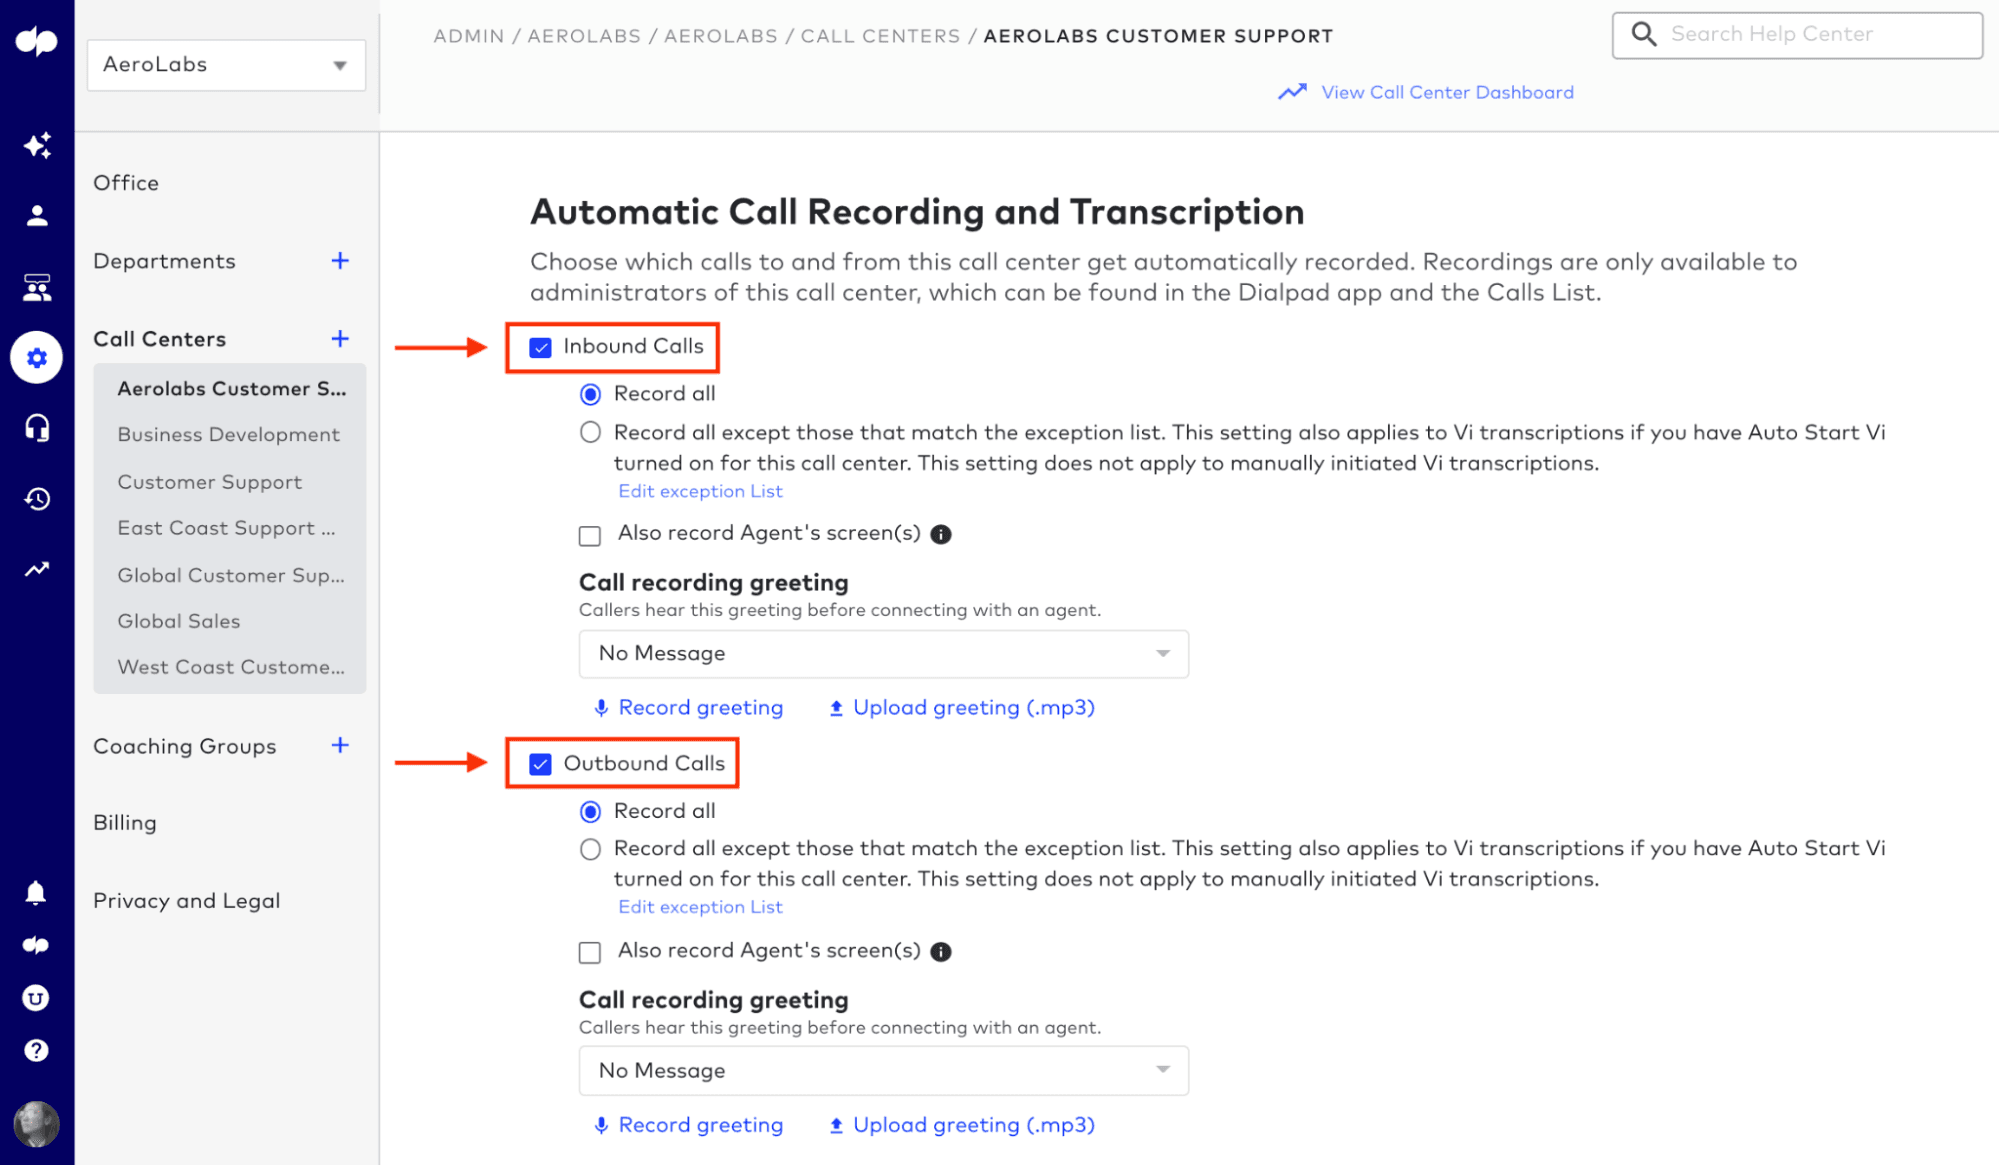Toggle the Outbound Calls recording checkbox
This screenshot has height=1166, width=1999.
(540, 763)
